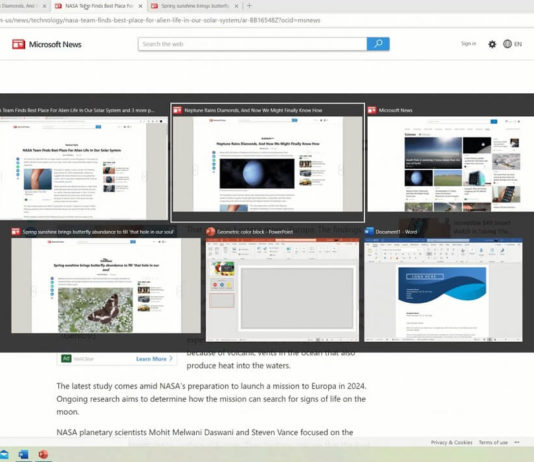Image resolution: width=534 pixels, height=462 pixels.
Task: Open PowerPoint from the taskbar
Action: click(x=43, y=455)
